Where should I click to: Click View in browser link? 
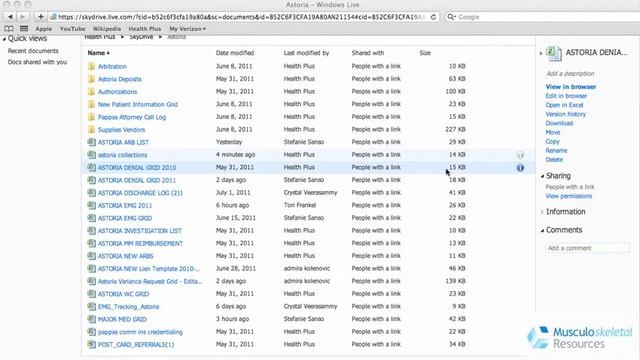pyautogui.click(x=571, y=87)
